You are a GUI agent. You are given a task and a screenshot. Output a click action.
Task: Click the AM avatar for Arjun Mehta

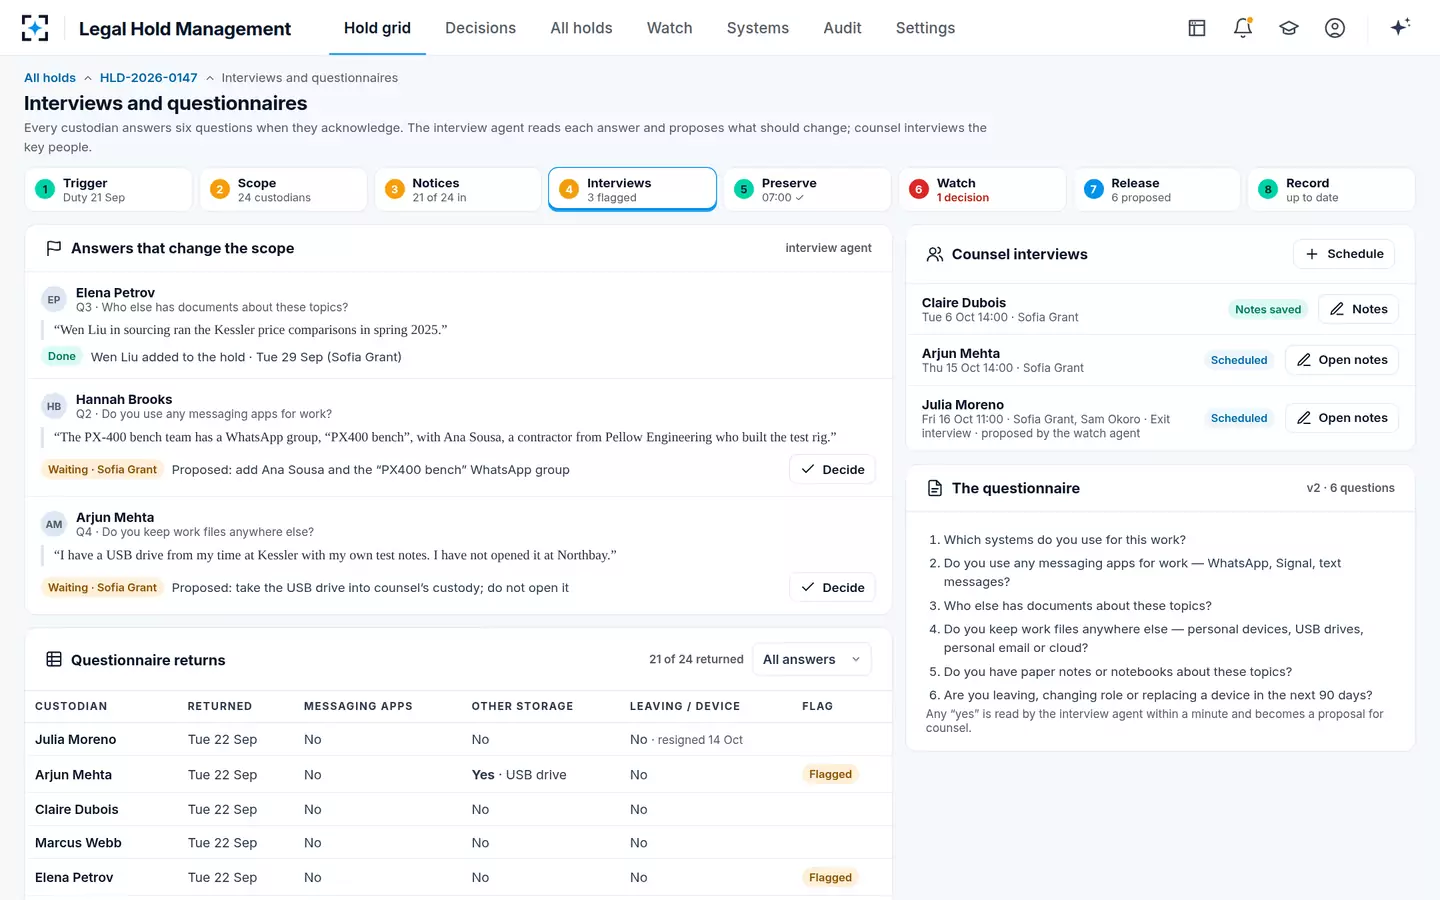pyautogui.click(x=54, y=525)
